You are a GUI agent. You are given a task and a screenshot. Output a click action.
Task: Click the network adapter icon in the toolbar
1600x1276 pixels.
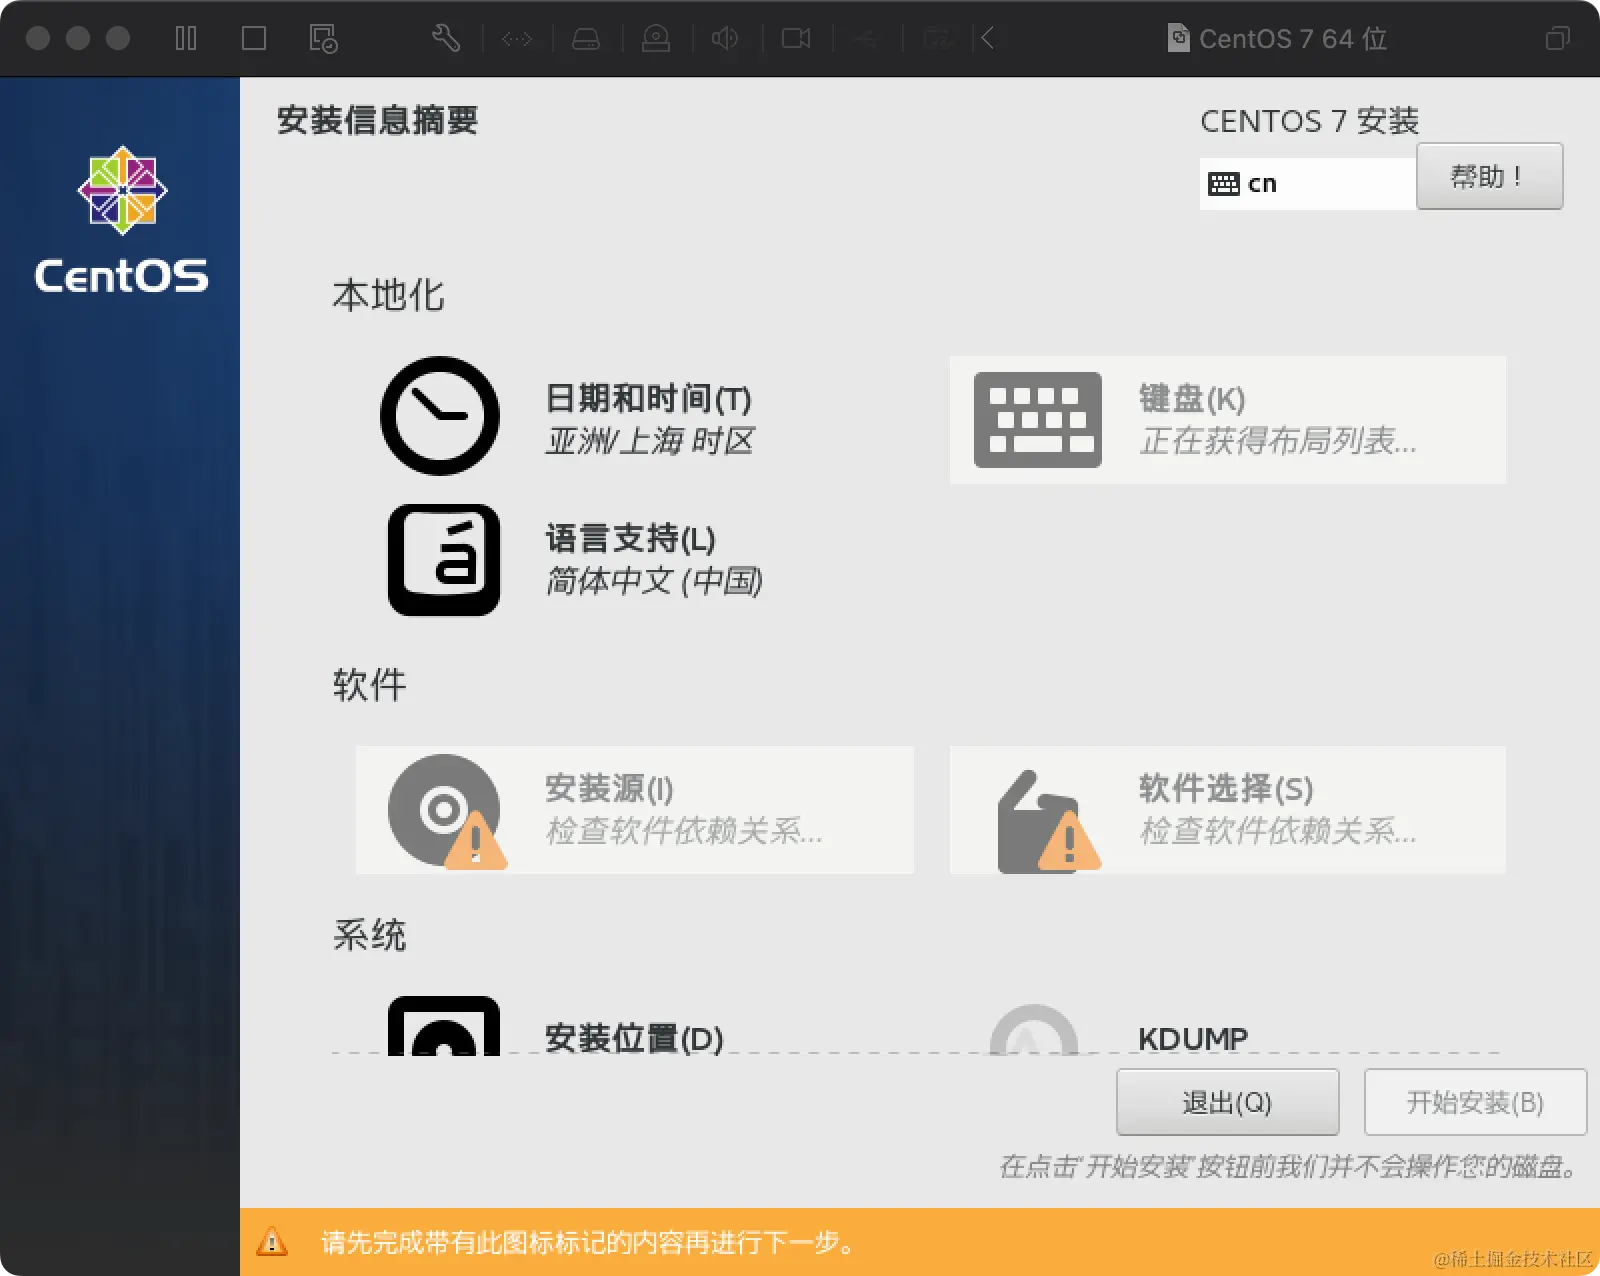pyautogui.click(x=517, y=39)
